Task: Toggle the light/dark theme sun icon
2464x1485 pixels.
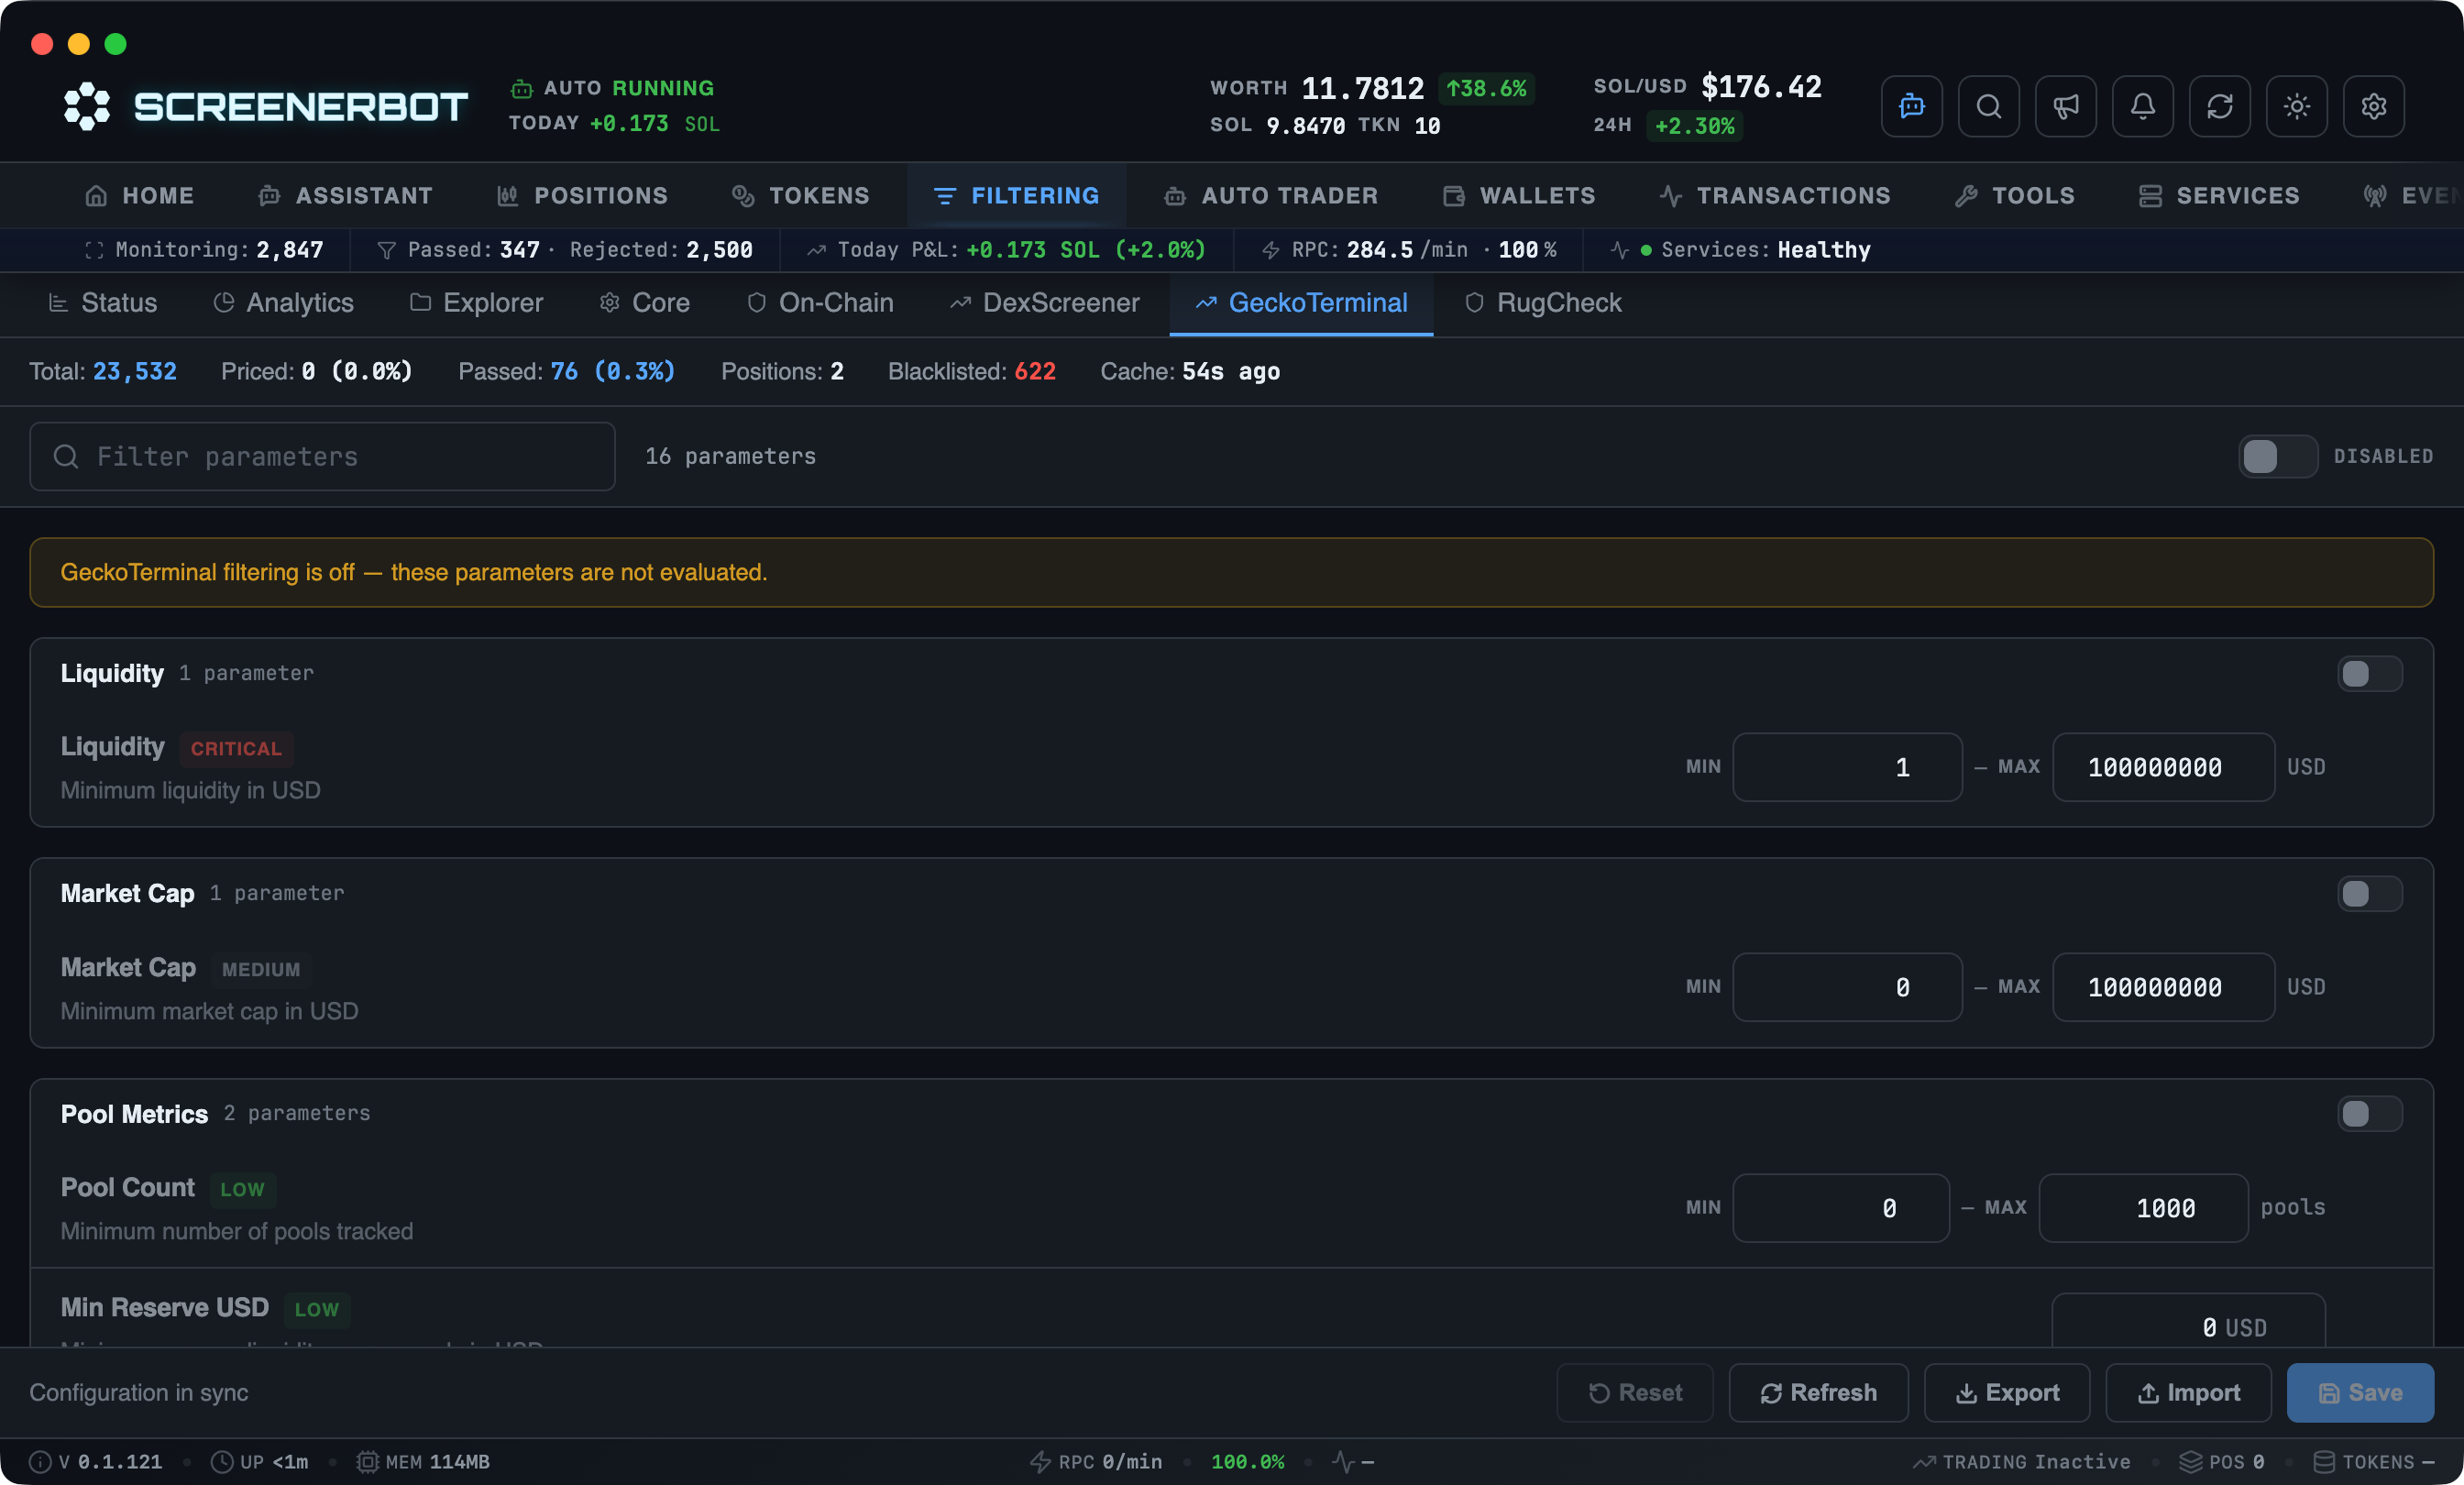Action: click(2296, 106)
